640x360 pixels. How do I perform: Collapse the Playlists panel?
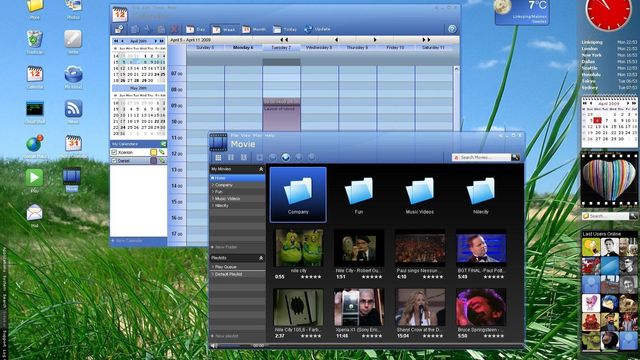click(261, 258)
